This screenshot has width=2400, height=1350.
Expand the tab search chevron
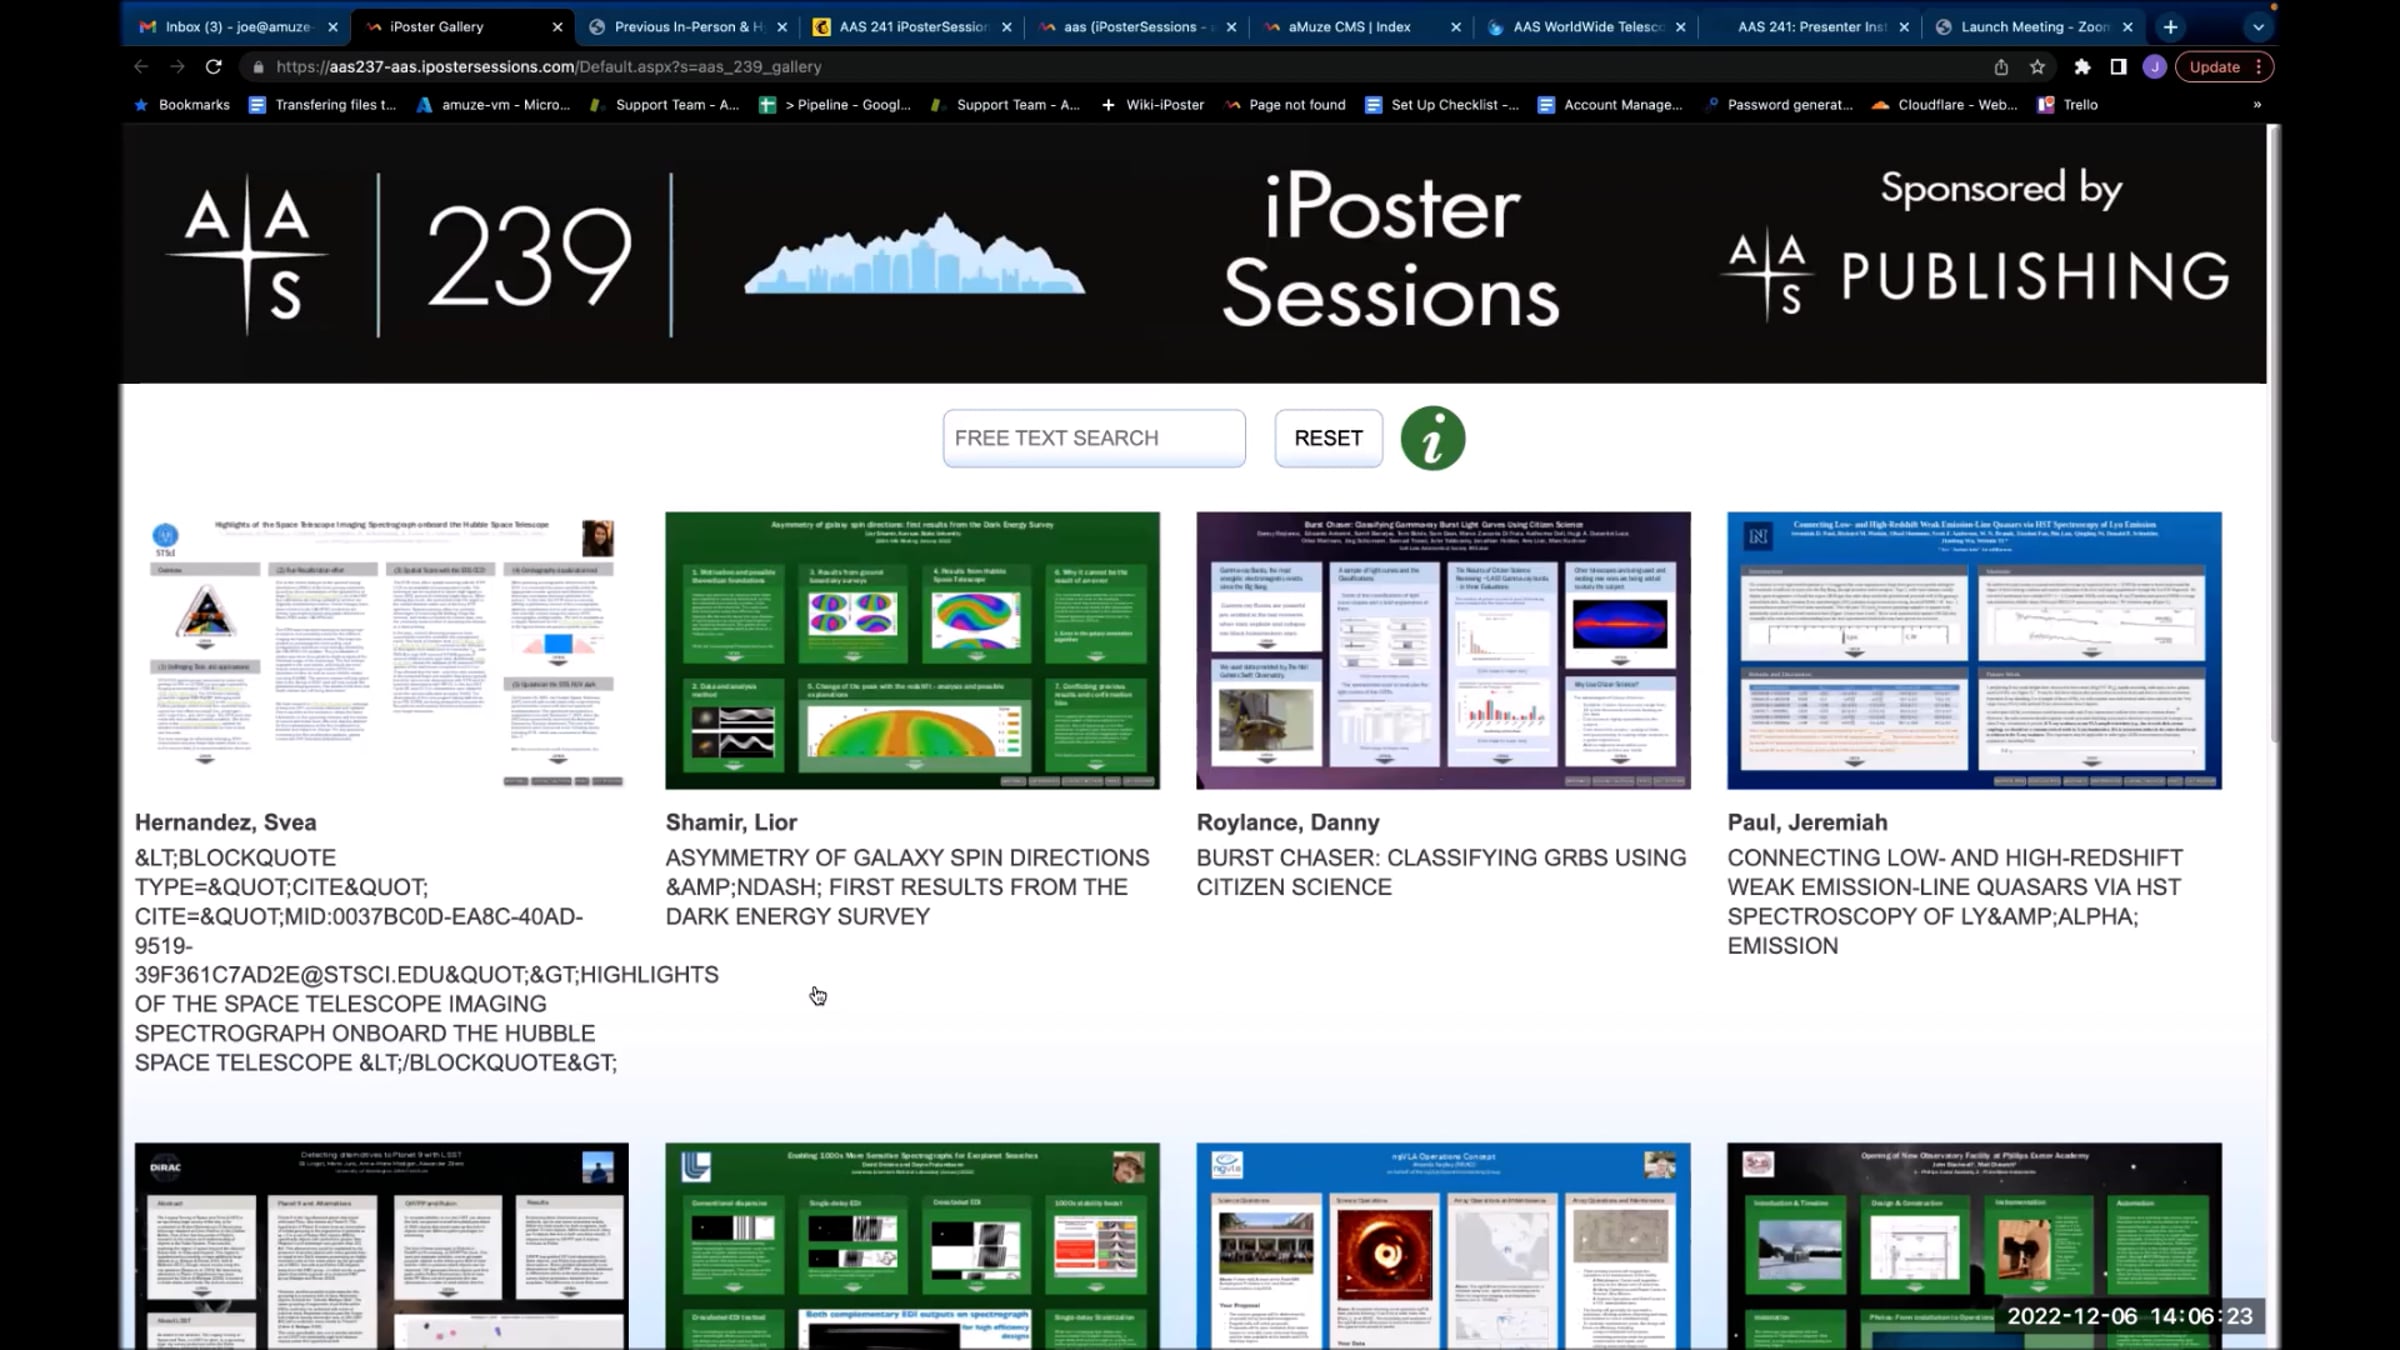[x=2257, y=27]
